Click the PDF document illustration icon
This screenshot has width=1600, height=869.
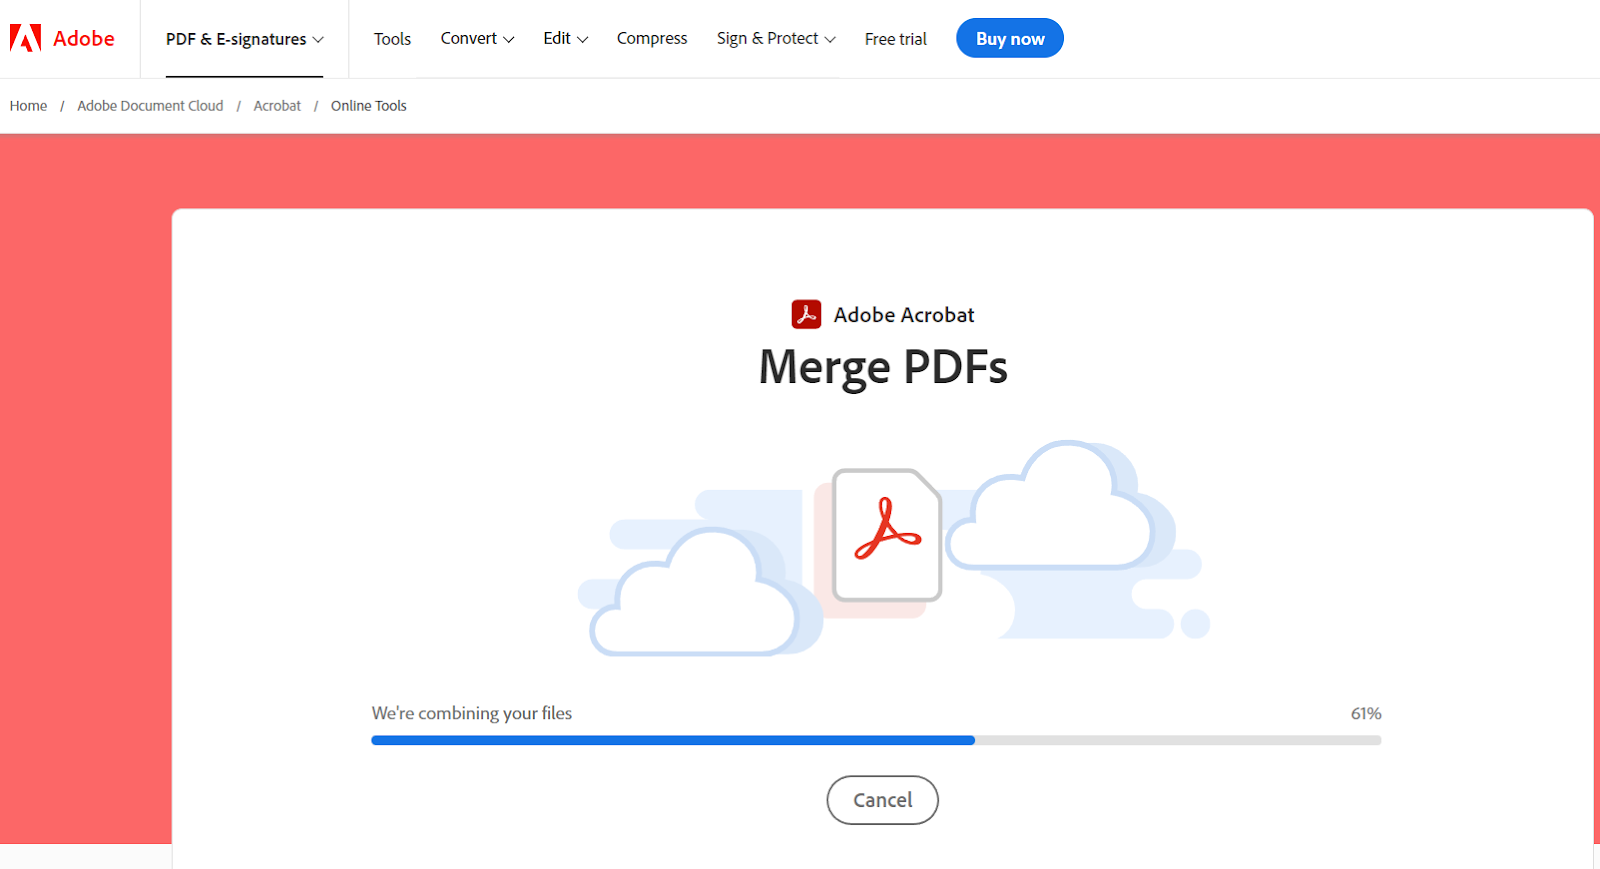[x=887, y=535]
